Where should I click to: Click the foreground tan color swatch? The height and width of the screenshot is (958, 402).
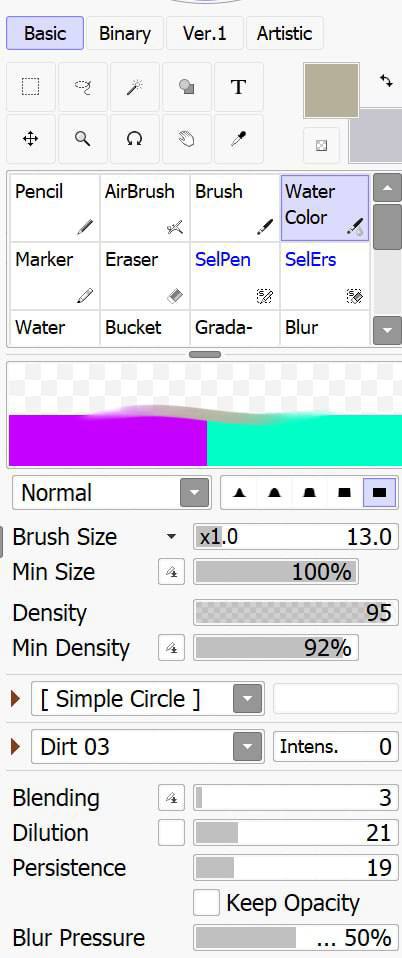(331, 90)
